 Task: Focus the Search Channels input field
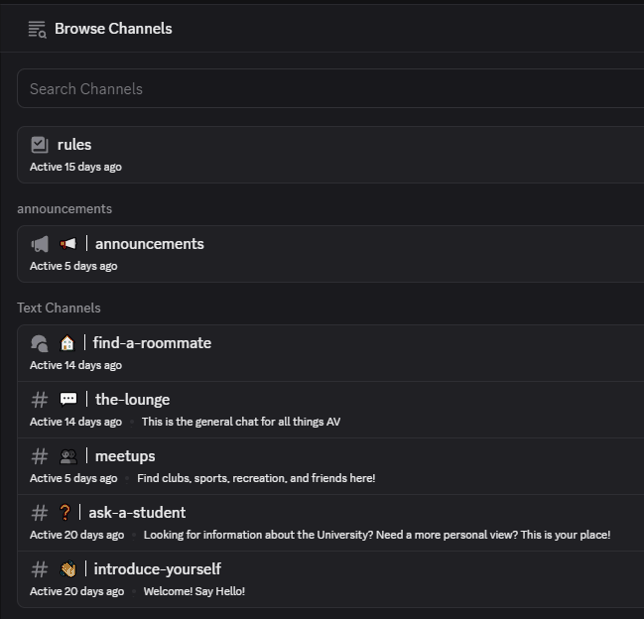pyautogui.click(x=330, y=88)
